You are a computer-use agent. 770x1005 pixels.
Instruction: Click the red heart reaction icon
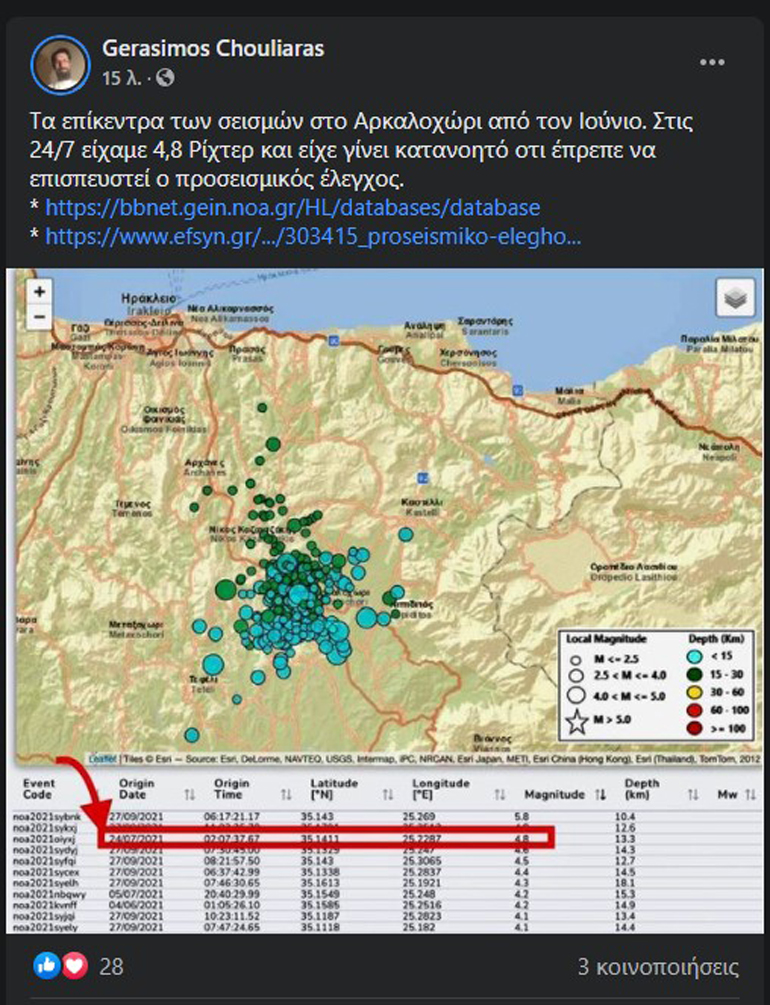click(73, 965)
